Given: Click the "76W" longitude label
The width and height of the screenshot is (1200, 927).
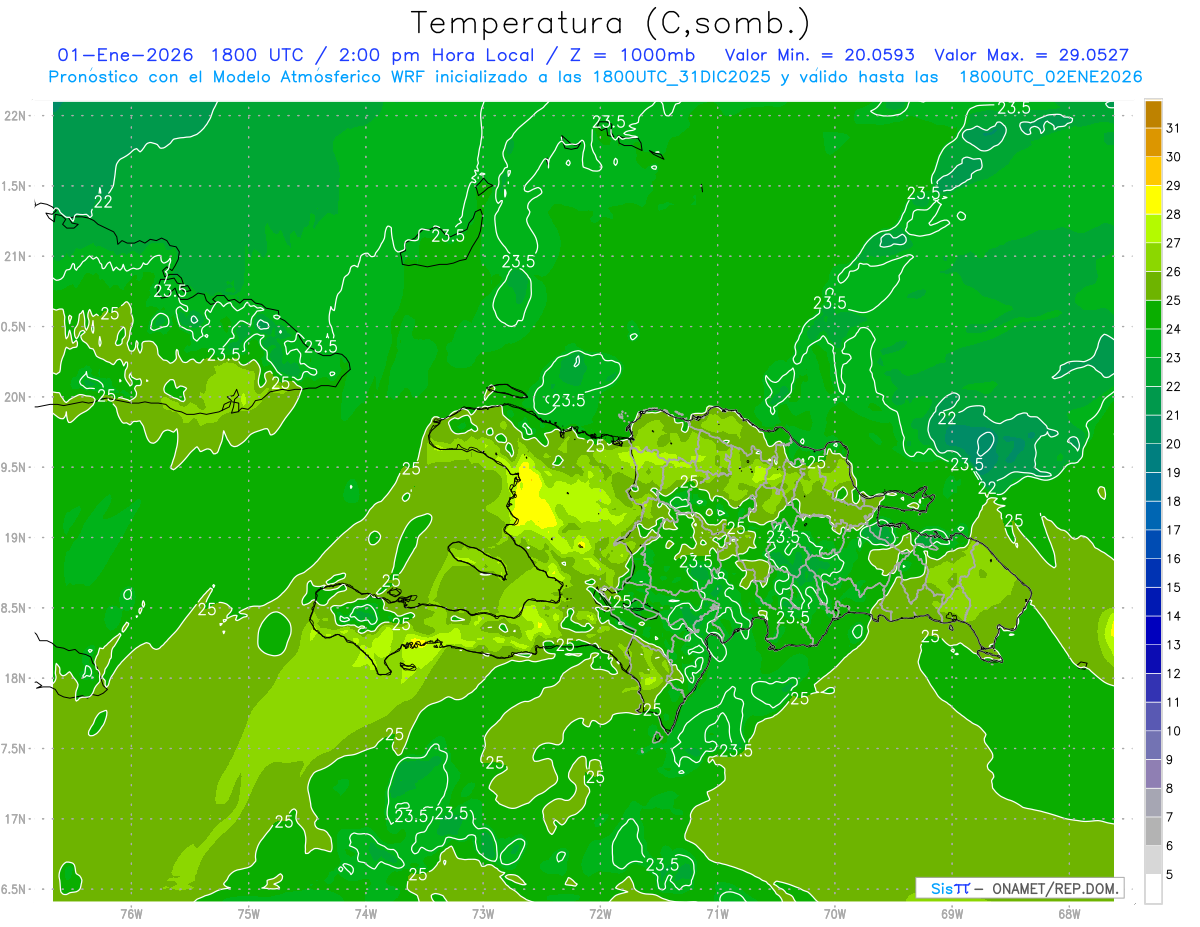Looking at the screenshot, I should 131,914.
